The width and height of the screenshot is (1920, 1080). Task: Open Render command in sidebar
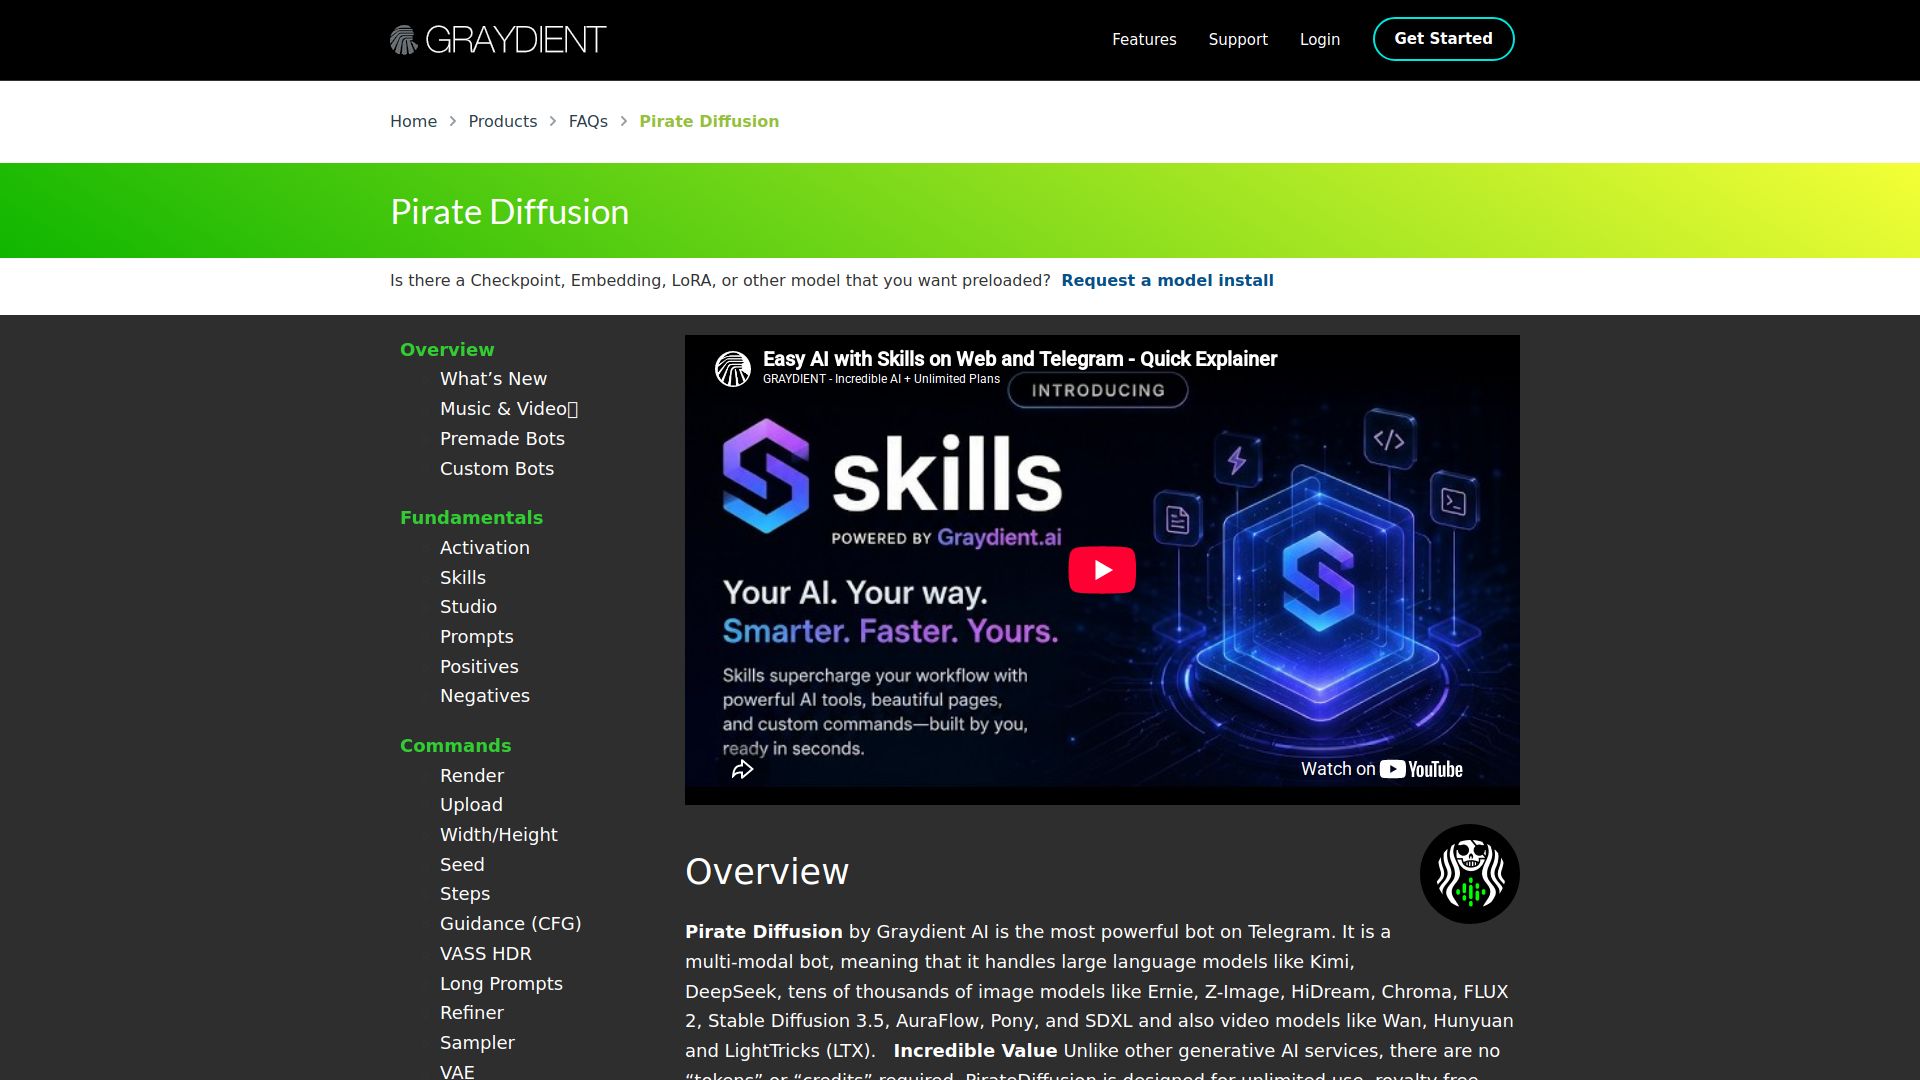[472, 776]
